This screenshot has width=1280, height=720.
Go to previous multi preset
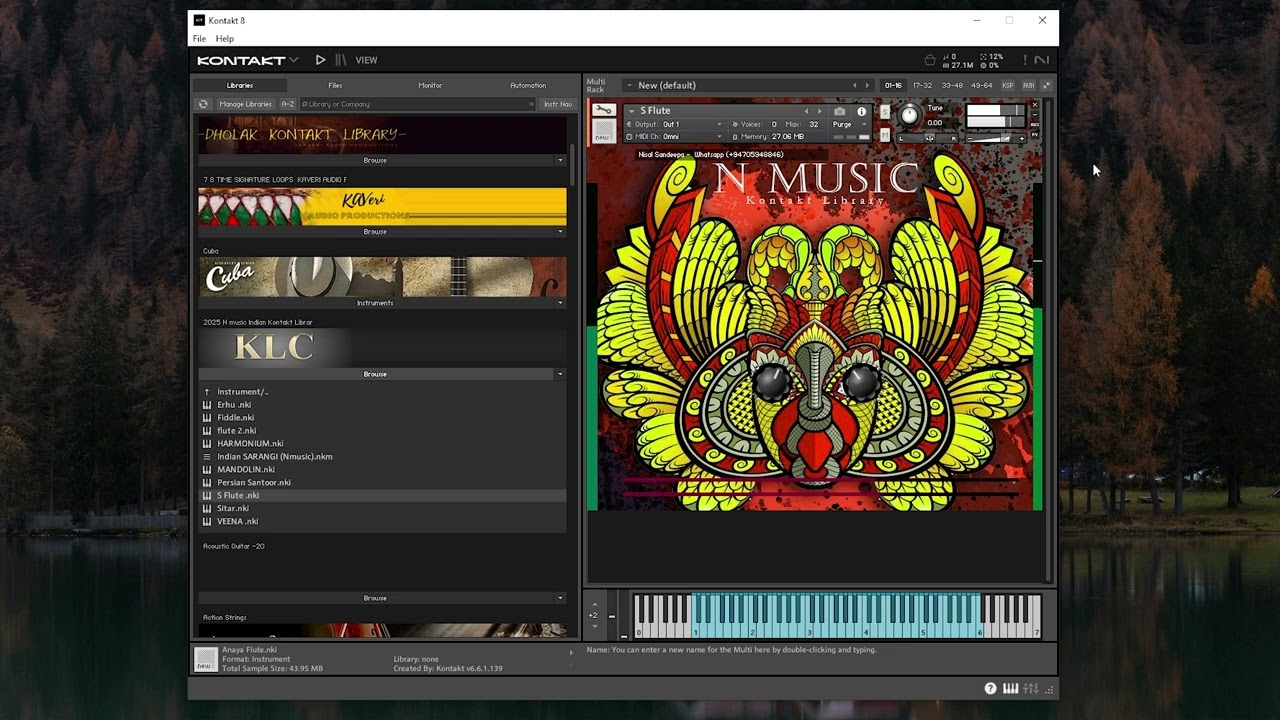pos(854,85)
